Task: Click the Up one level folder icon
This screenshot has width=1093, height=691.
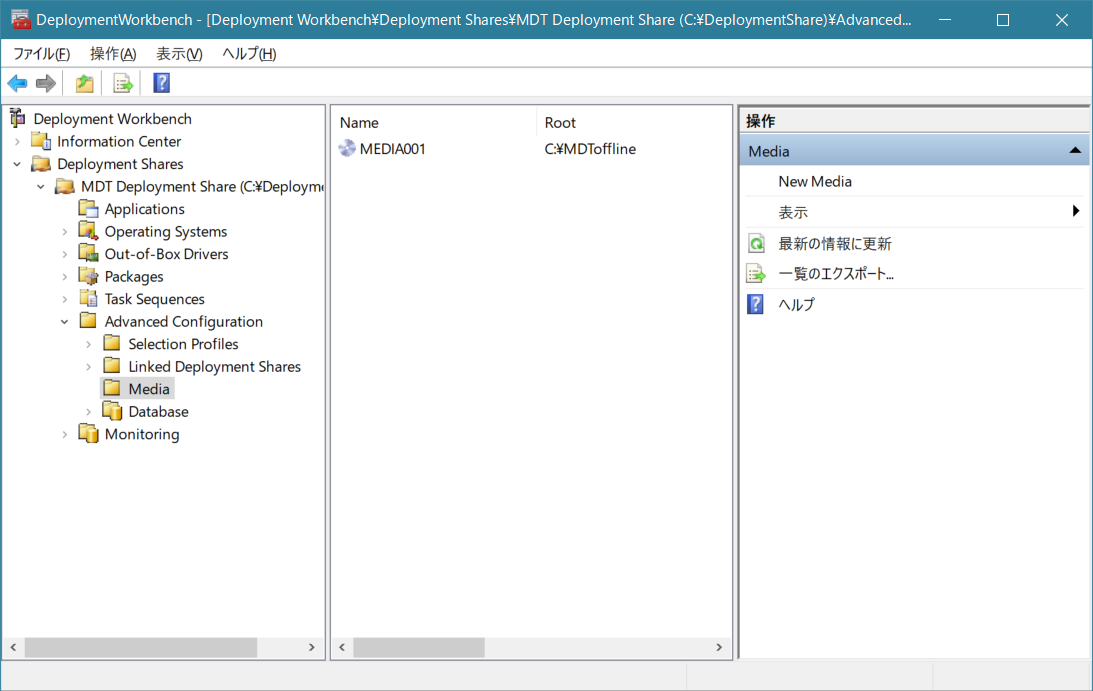Action: click(84, 84)
